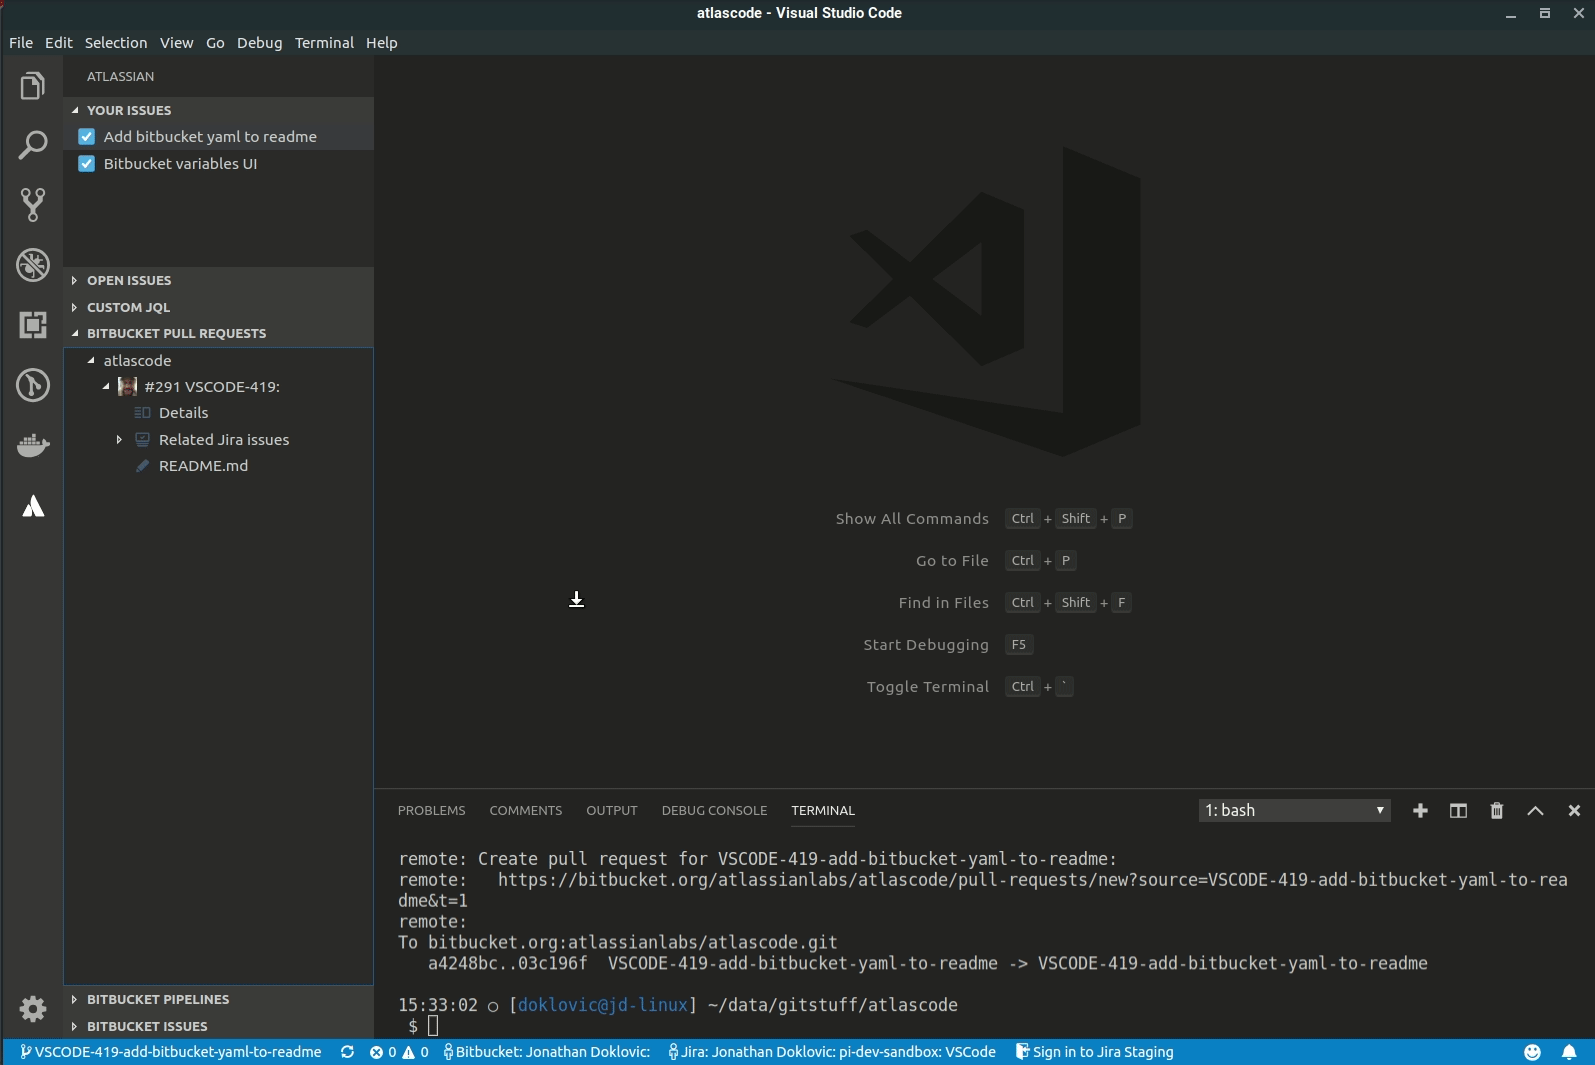Expand the Bitbucket Pipelines section
This screenshot has height=1065, width=1595.
pos(157,1000)
